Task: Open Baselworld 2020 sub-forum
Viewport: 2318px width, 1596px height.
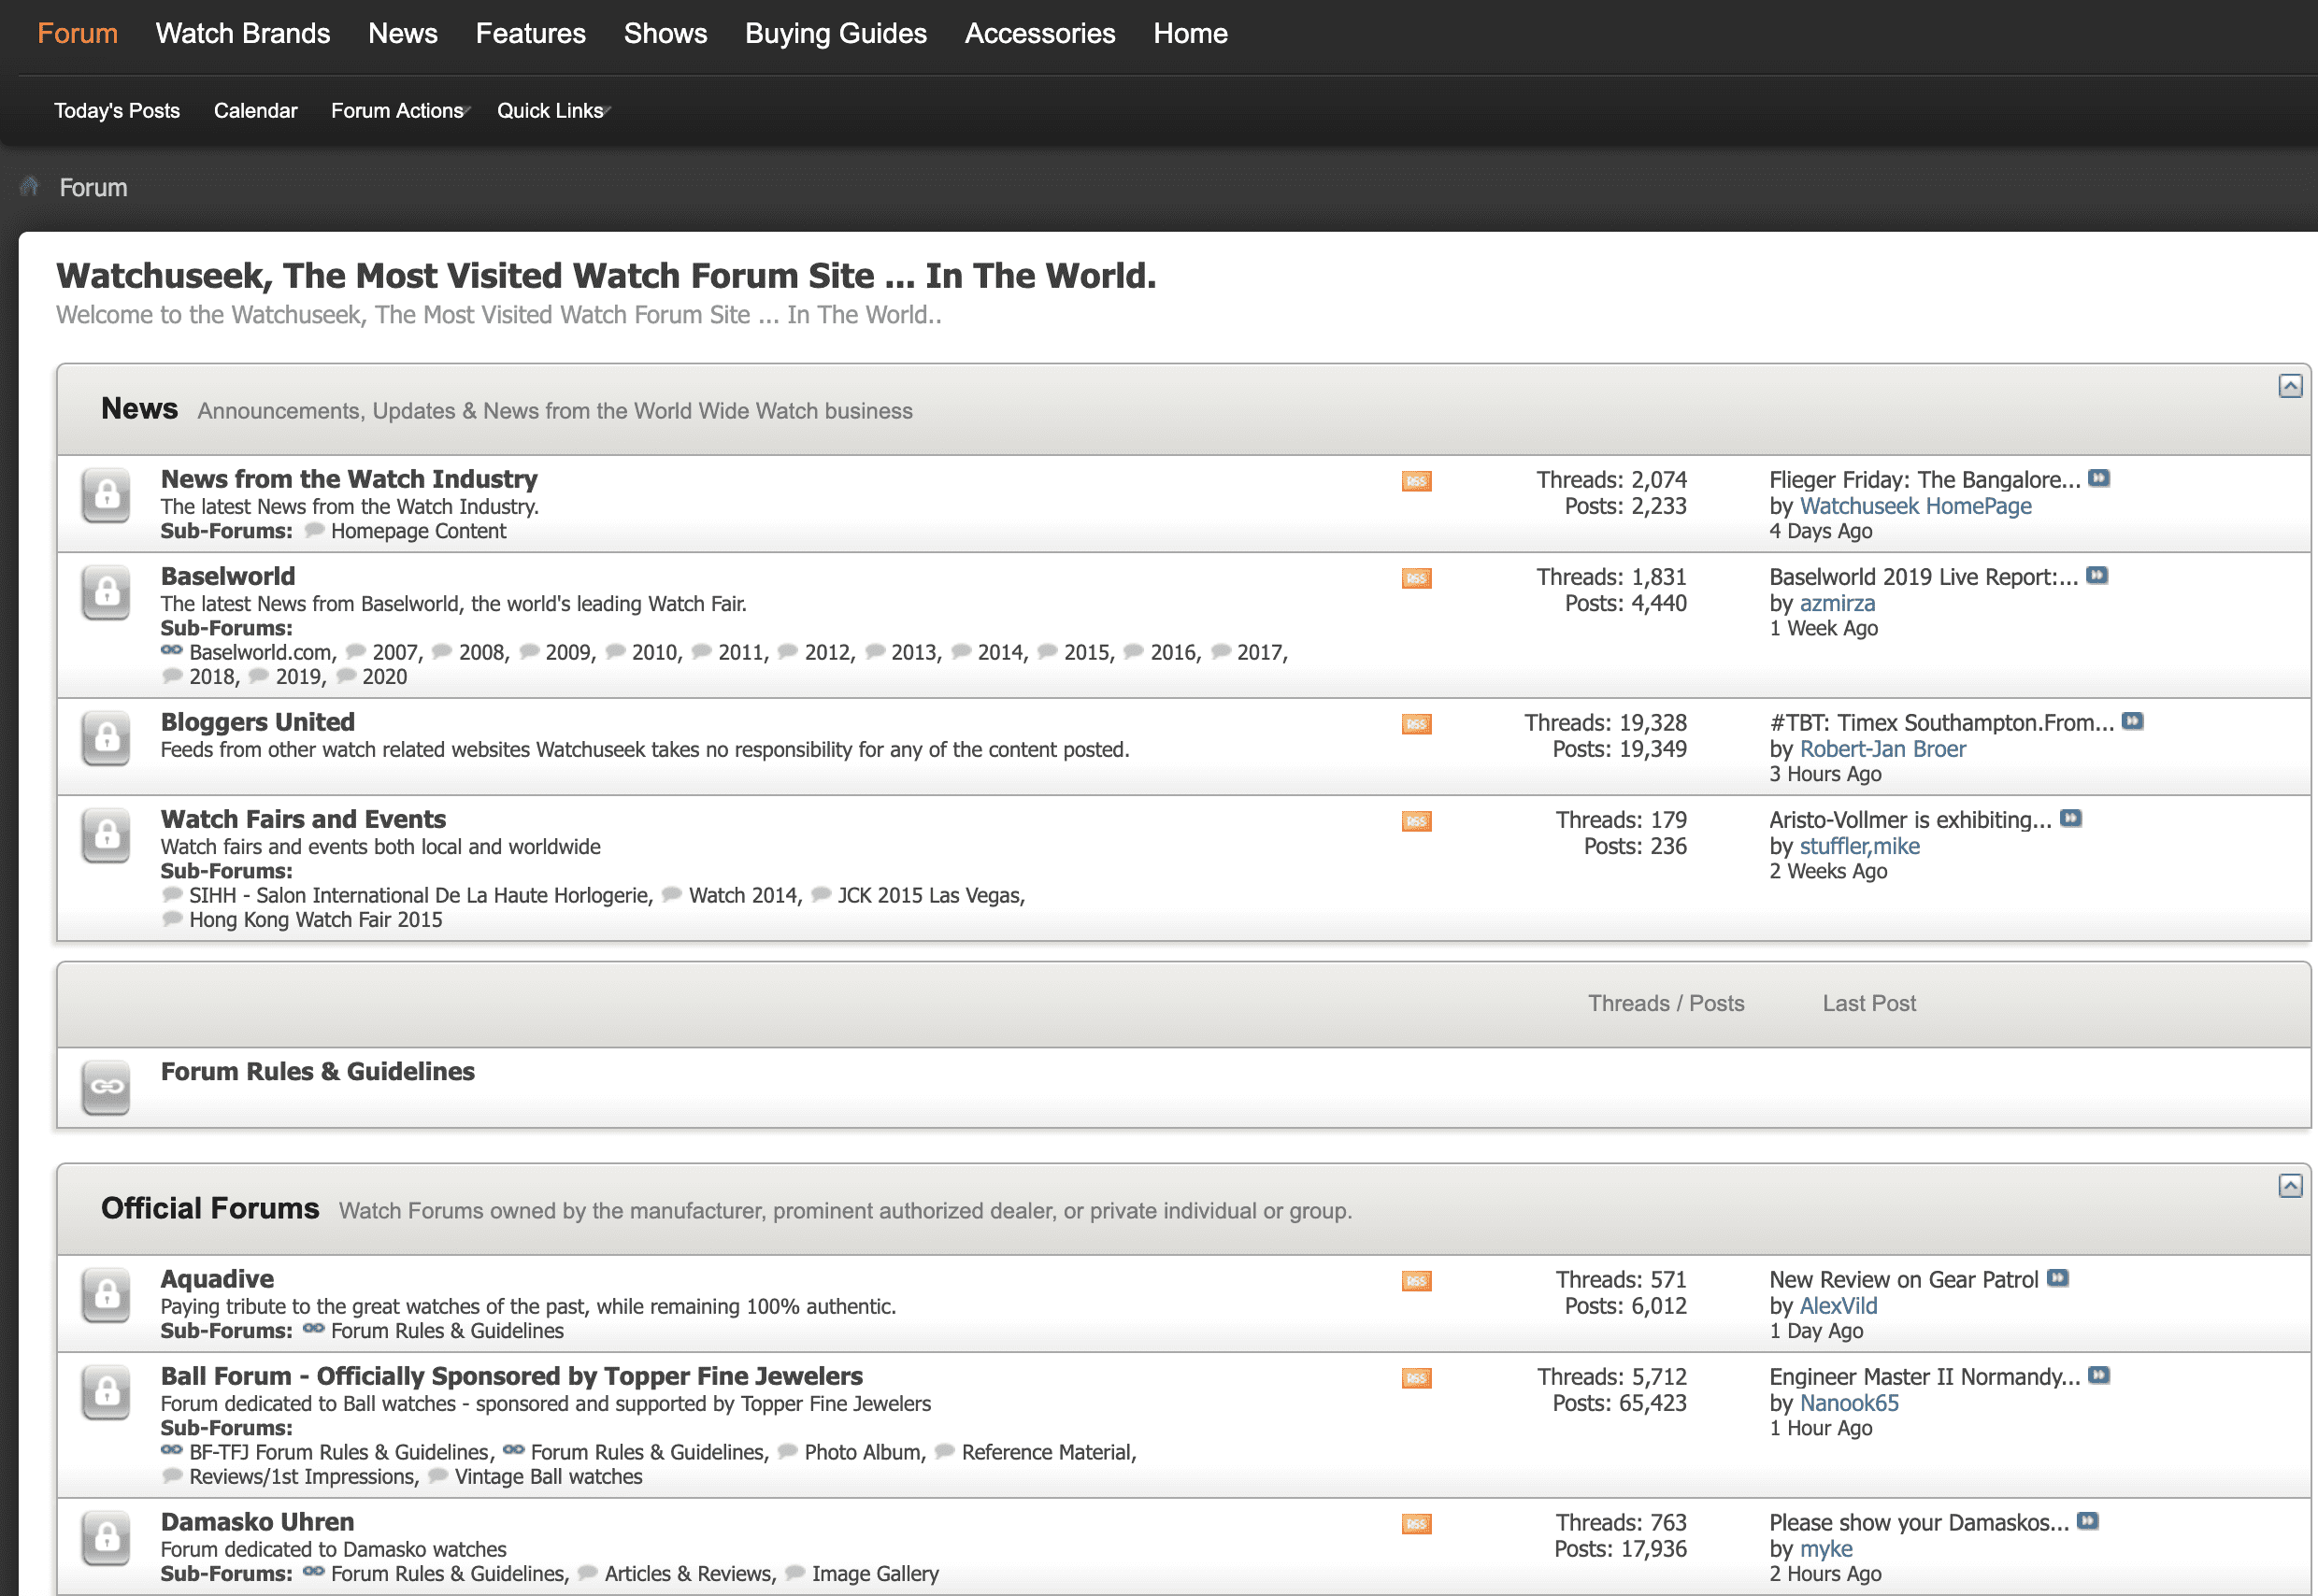Action: click(385, 677)
